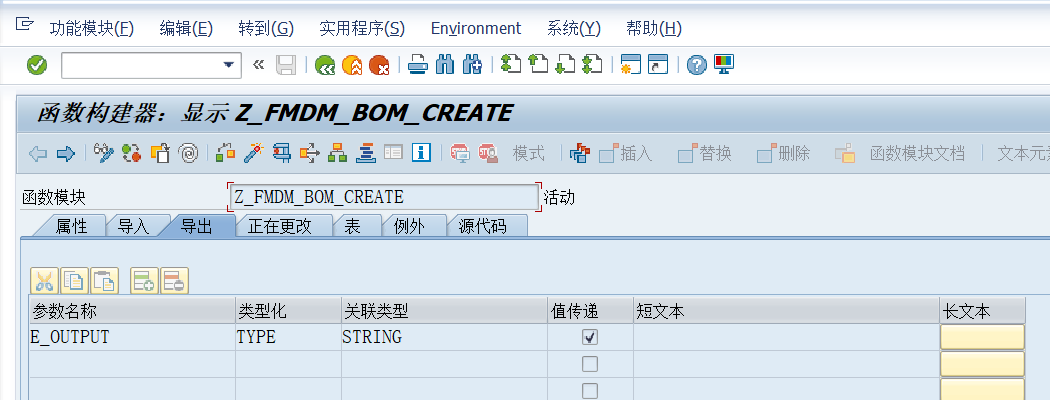
Task: Open the Customize Local Layout monitor icon
Action: coord(724,65)
